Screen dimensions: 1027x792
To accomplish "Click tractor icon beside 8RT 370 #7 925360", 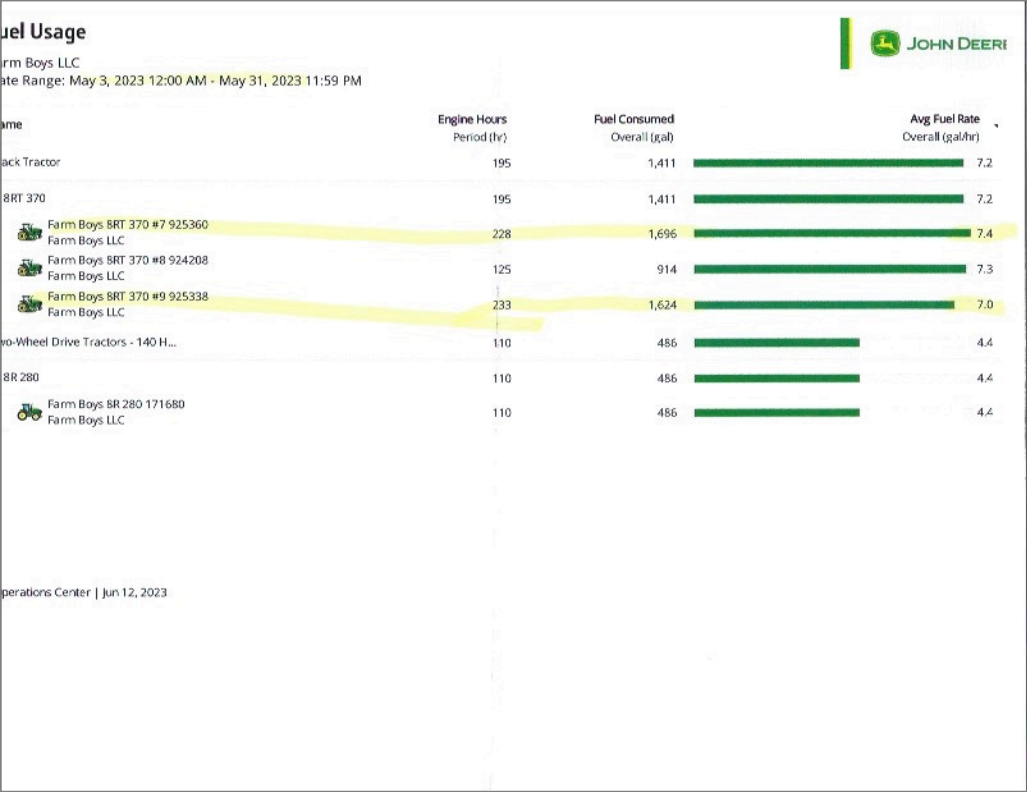I will tap(29, 232).
